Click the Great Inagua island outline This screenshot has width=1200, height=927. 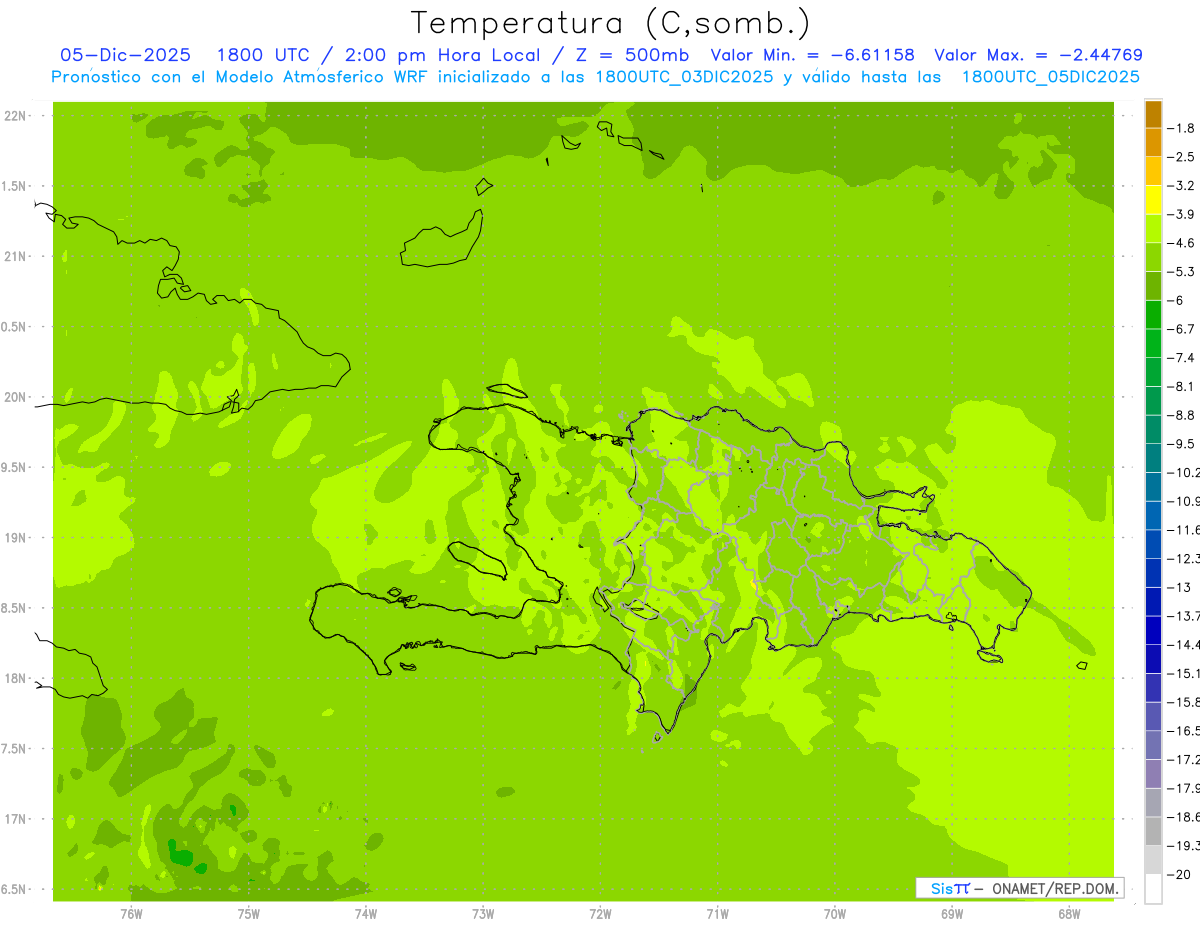[441, 238]
